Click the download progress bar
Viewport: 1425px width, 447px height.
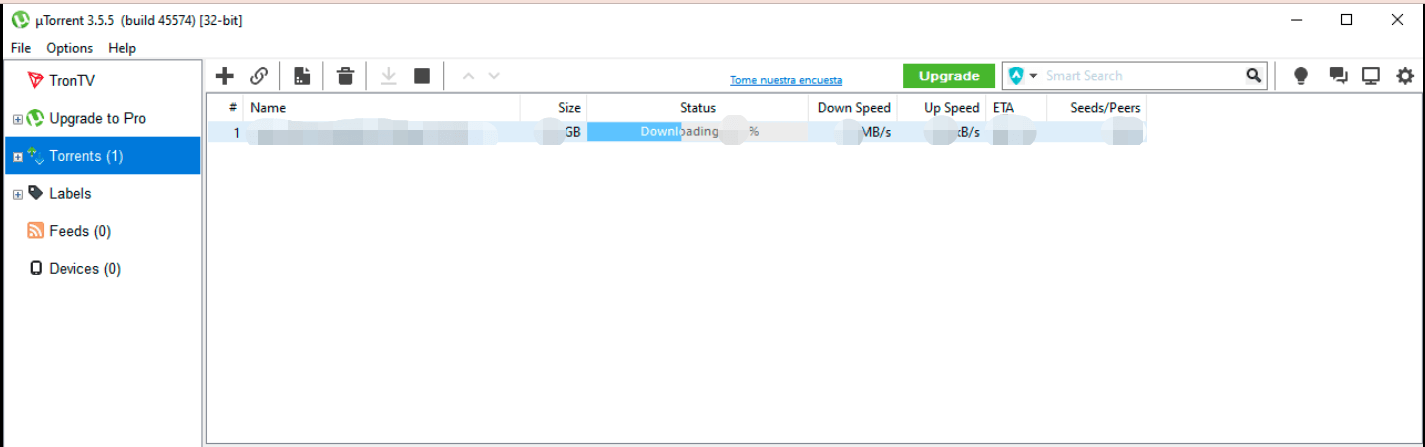tap(697, 132)
